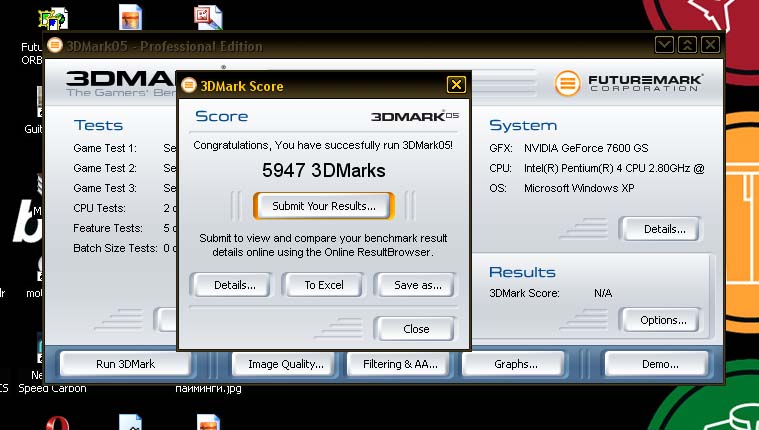Open System Details... button
Image resolution: width=759 pixels, height=430 pixels.
(664, 229)
